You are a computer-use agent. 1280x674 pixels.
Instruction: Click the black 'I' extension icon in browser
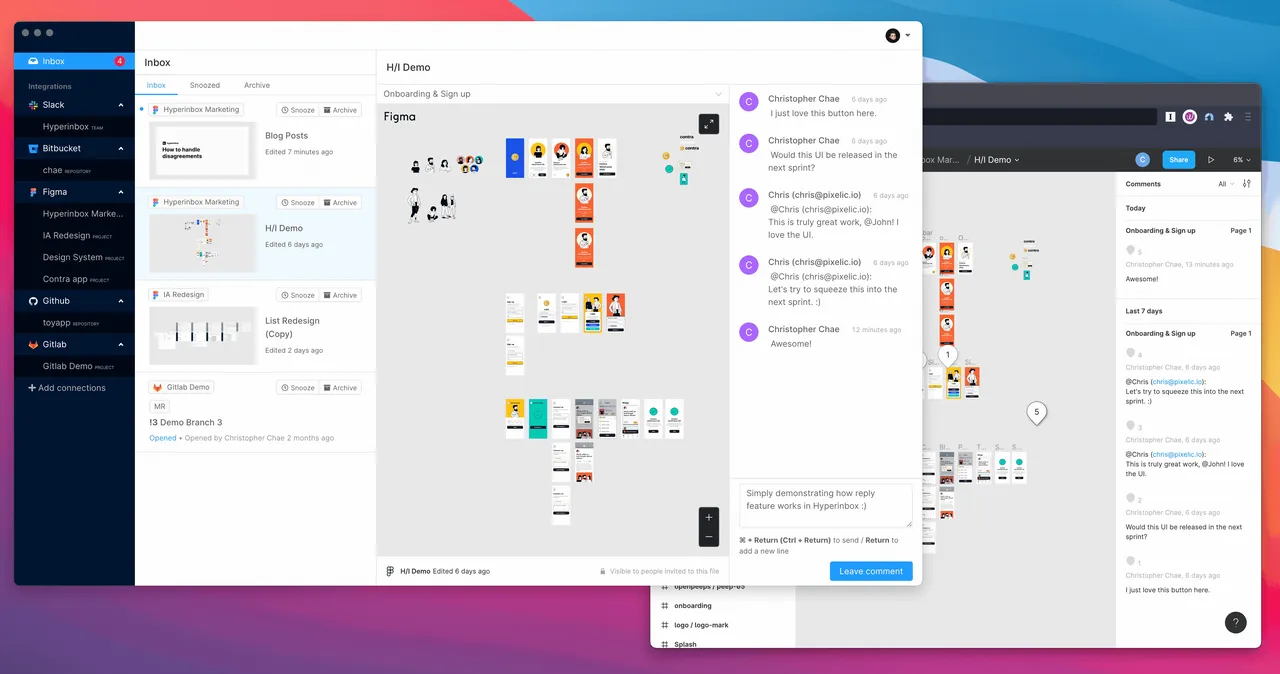1171,117
